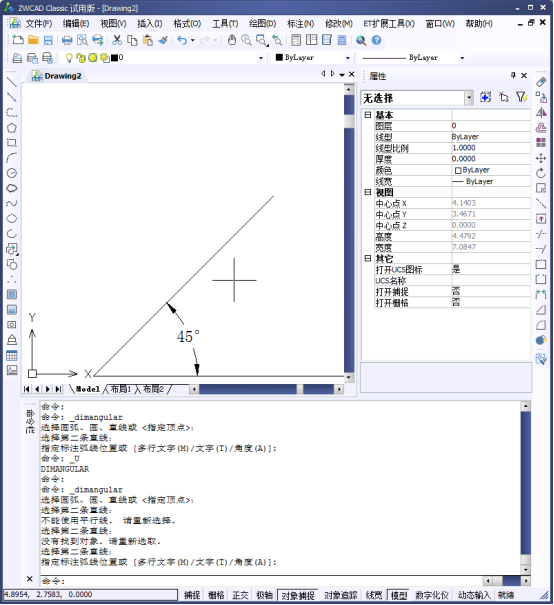
Task: Toggle 对象捕捉 object snap in status bar
Action: [298, 595]
